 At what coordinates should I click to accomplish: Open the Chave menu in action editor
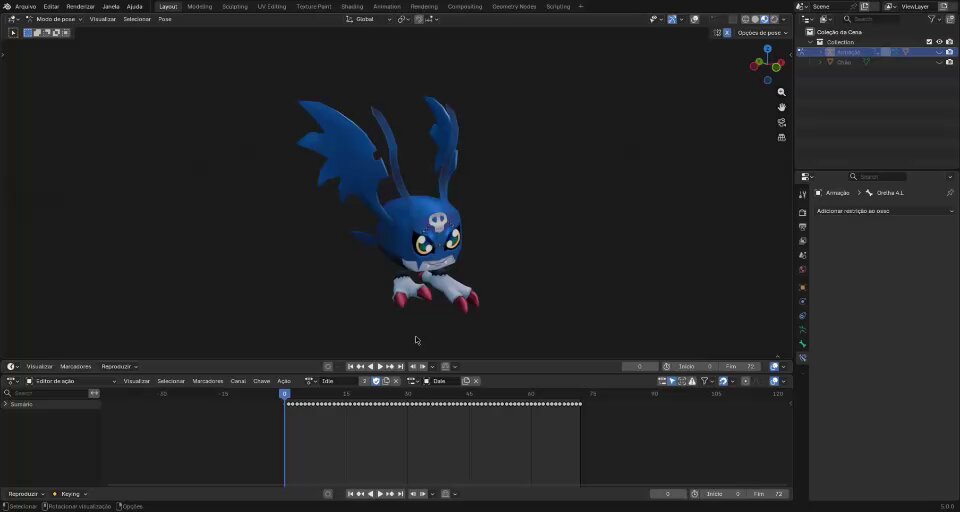261,381
